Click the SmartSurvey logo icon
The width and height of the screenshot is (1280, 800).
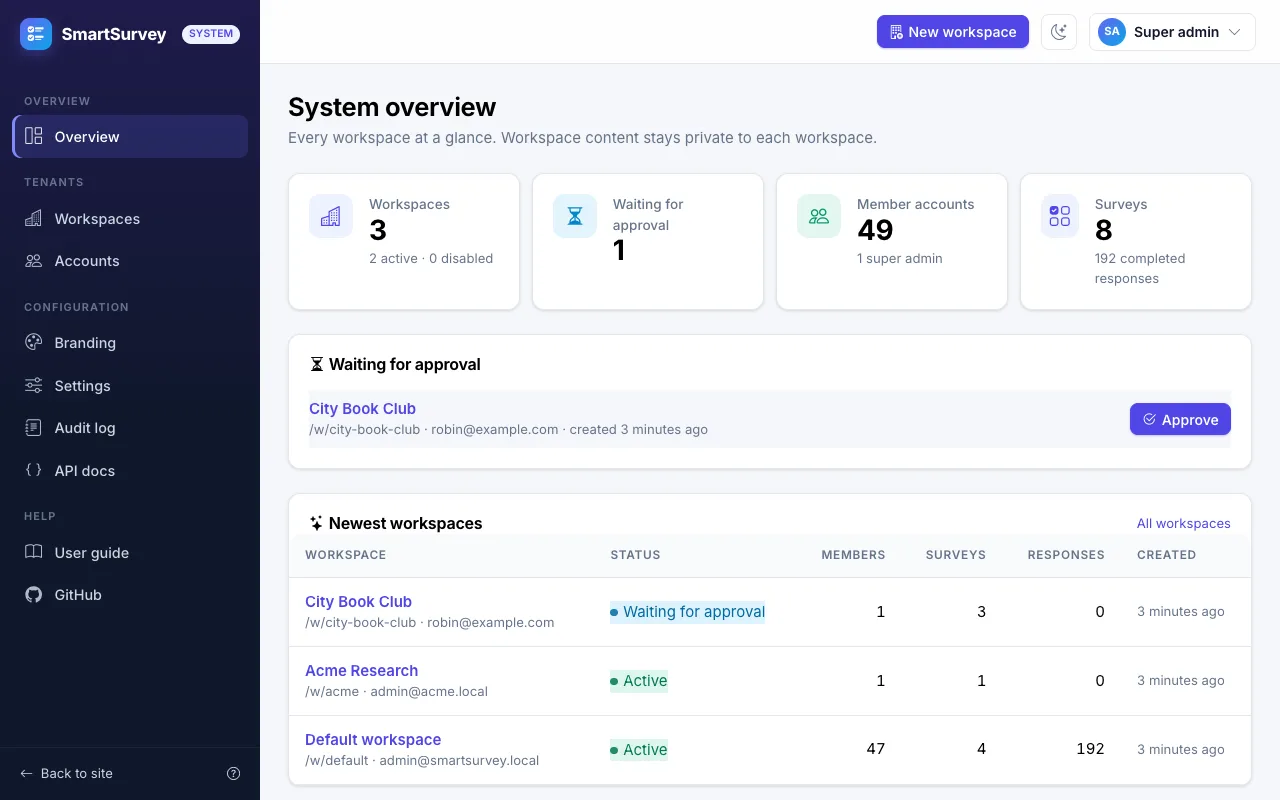(36, 34)
